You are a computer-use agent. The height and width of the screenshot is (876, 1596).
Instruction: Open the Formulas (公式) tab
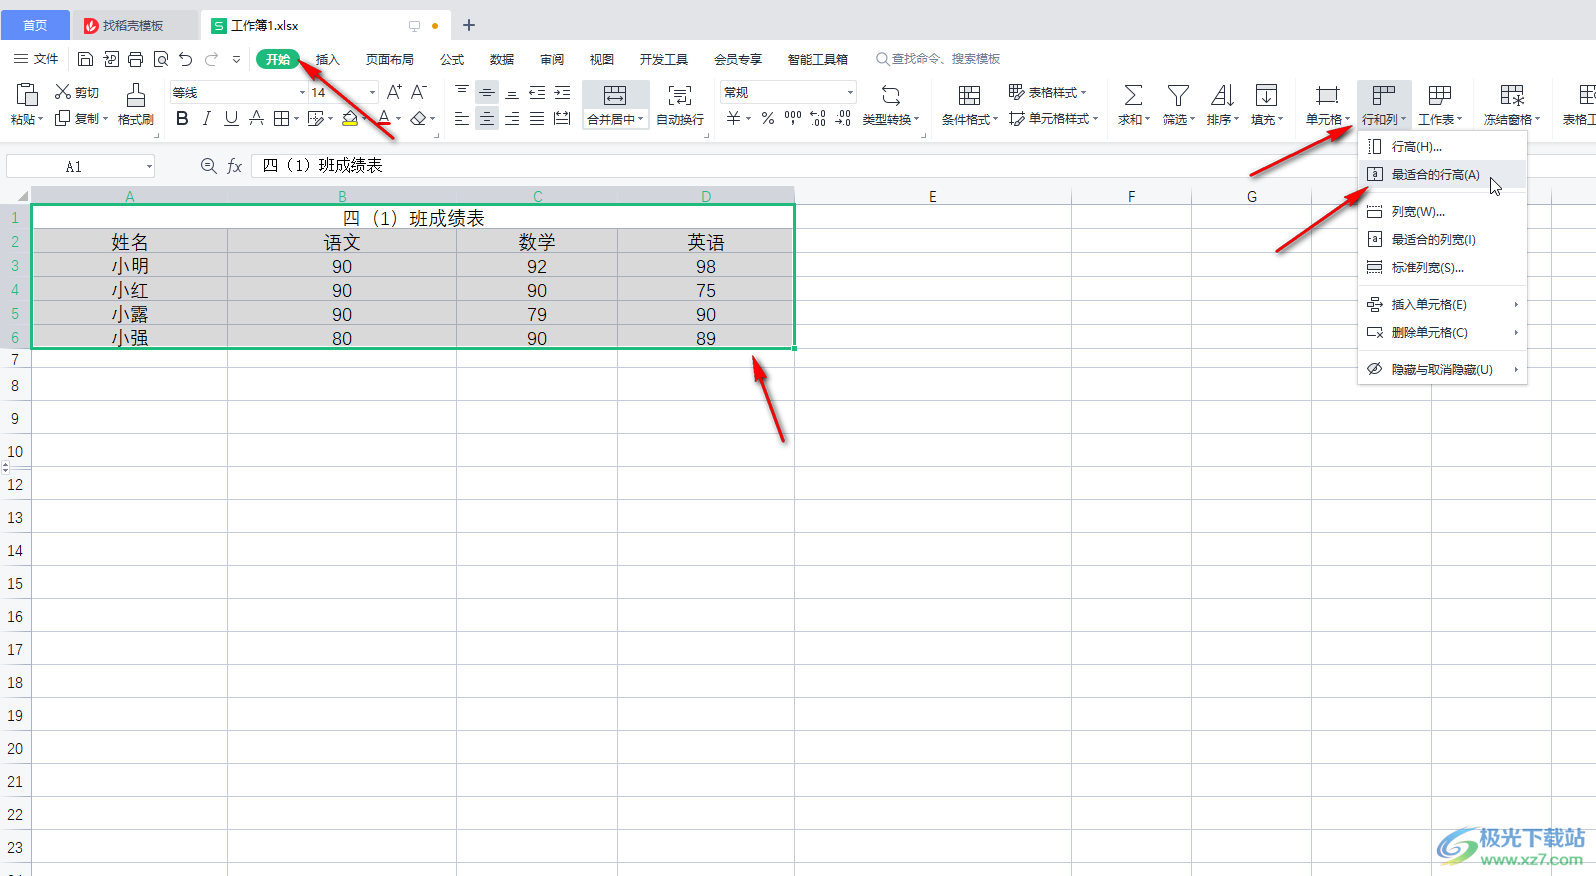[x=452, y=59]
